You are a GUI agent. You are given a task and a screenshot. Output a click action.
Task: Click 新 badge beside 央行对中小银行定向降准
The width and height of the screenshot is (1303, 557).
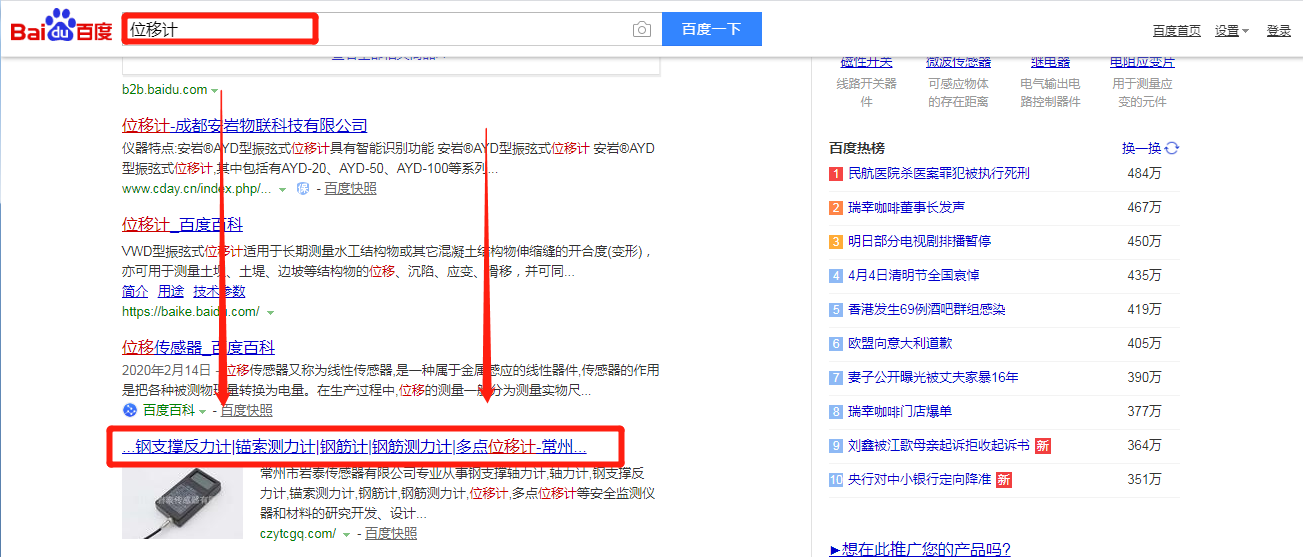pyautogui.click(x=1004, y=480)
